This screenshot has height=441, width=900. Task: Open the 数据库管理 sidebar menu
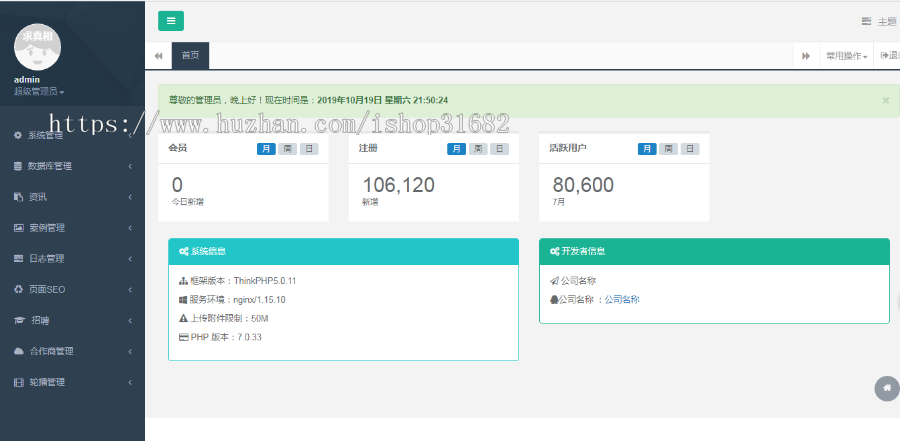click(72, 167)
